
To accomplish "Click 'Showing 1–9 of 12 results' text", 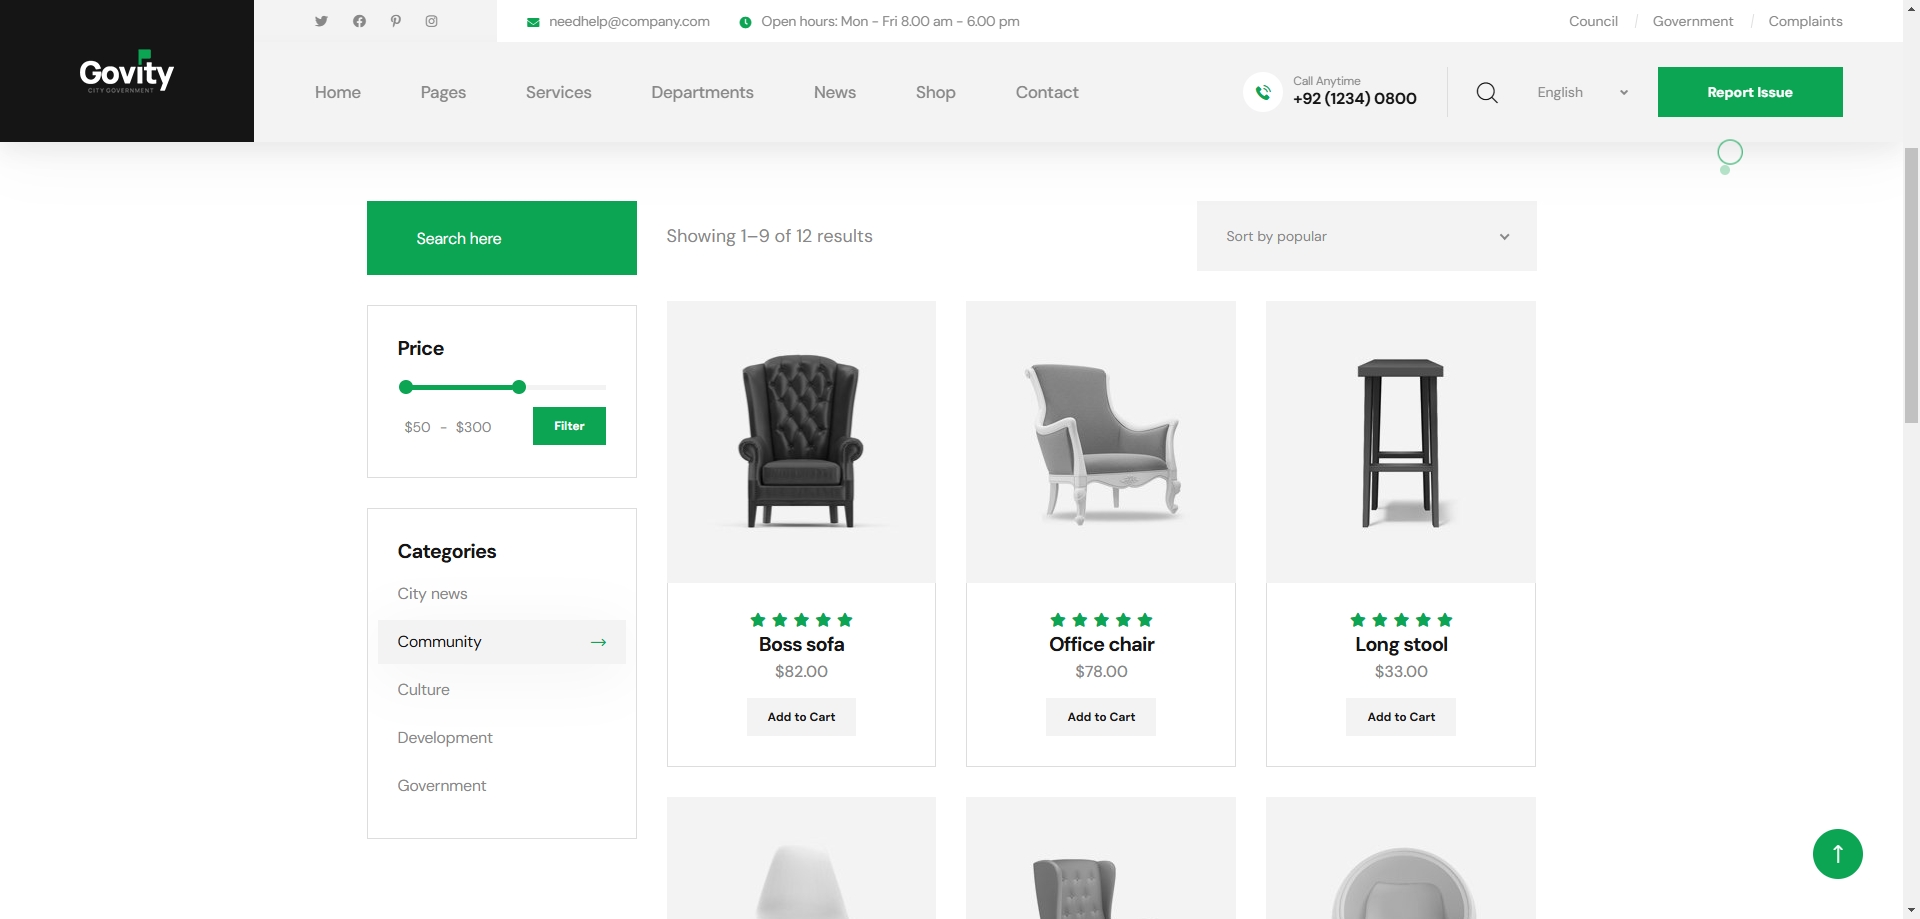I will coord(769,236).
